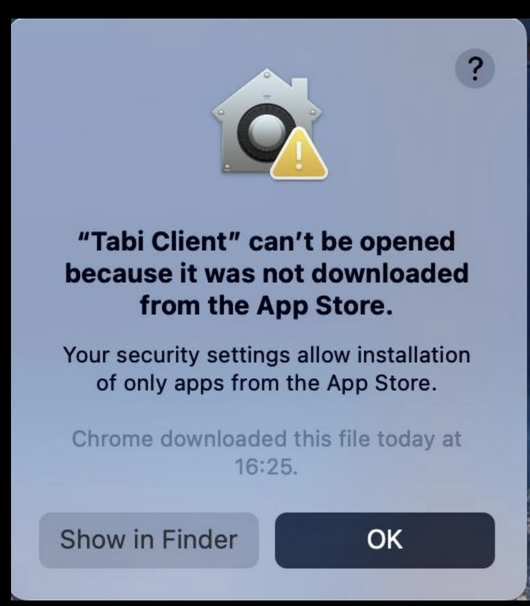Click the exclamation mark inside the warning triangle

tap(299, 155)
